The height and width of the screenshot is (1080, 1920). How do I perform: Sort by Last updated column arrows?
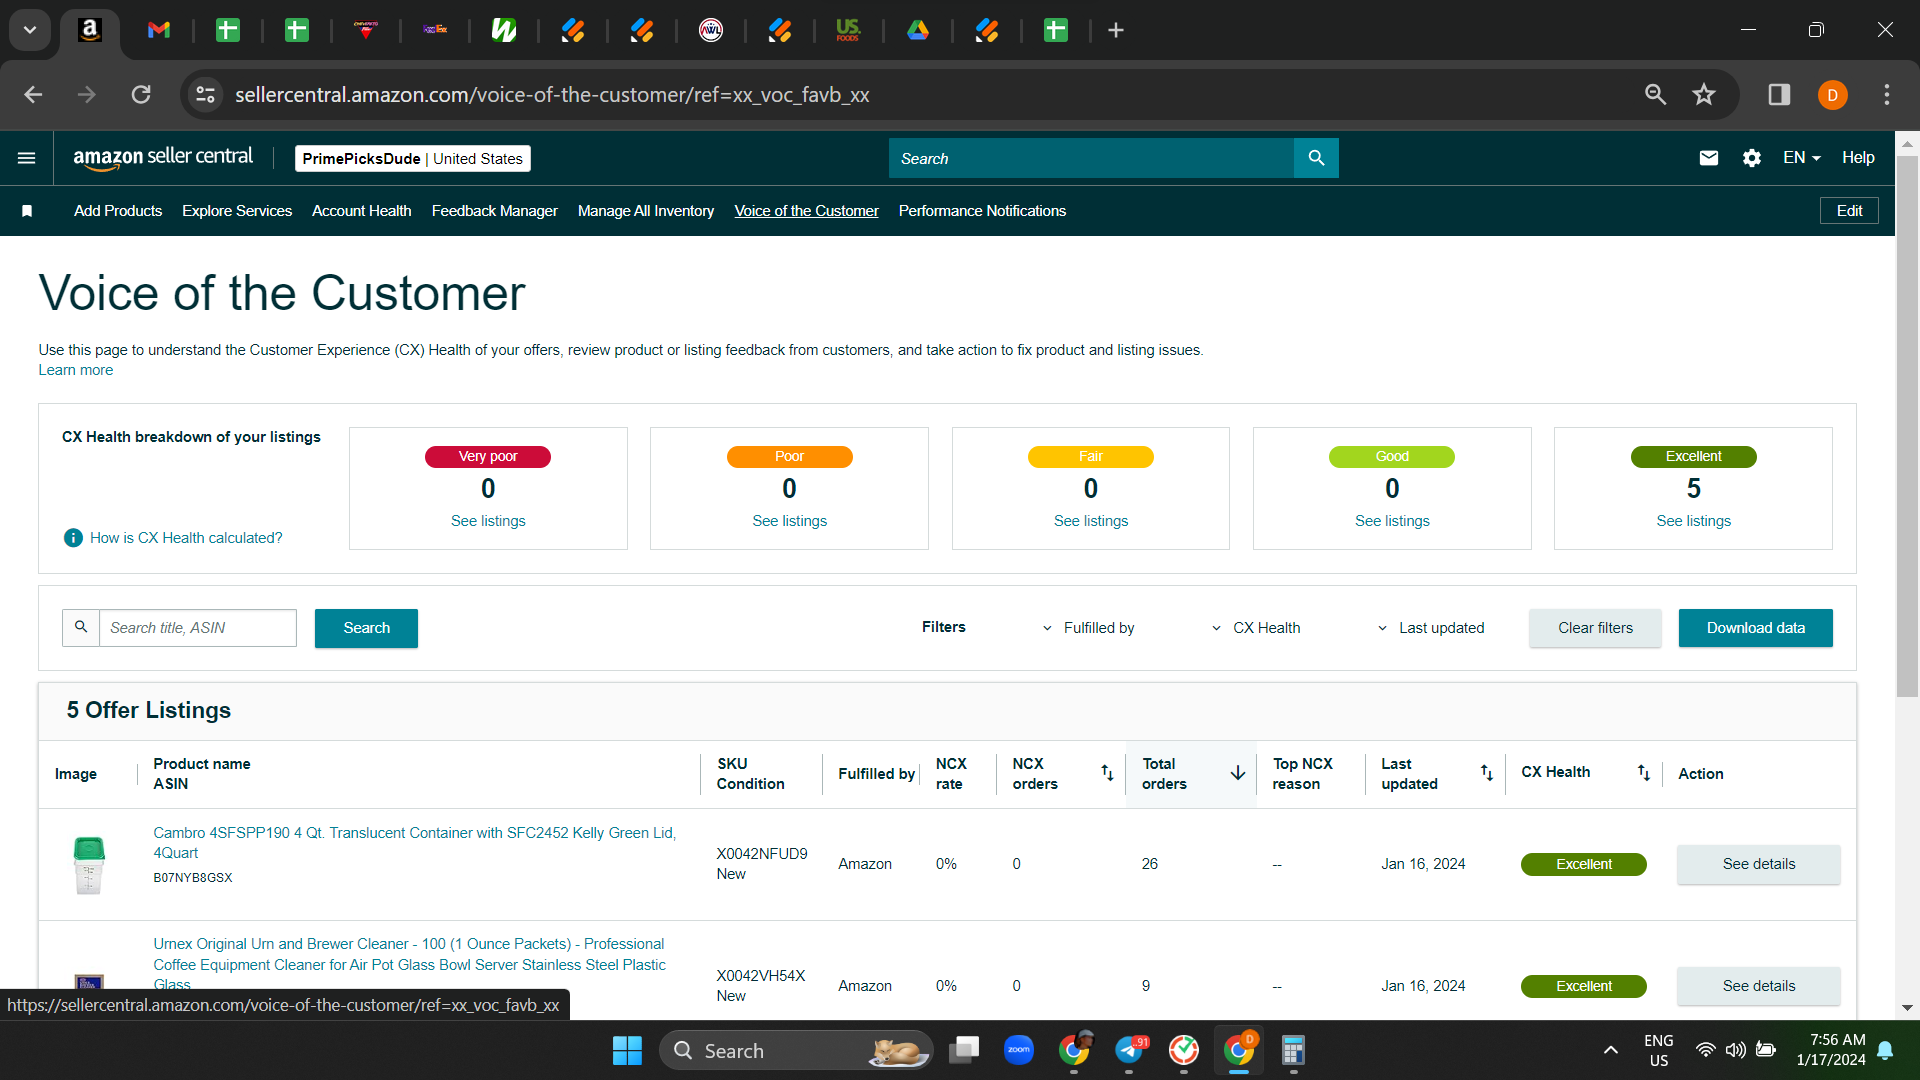[1487, 773]
